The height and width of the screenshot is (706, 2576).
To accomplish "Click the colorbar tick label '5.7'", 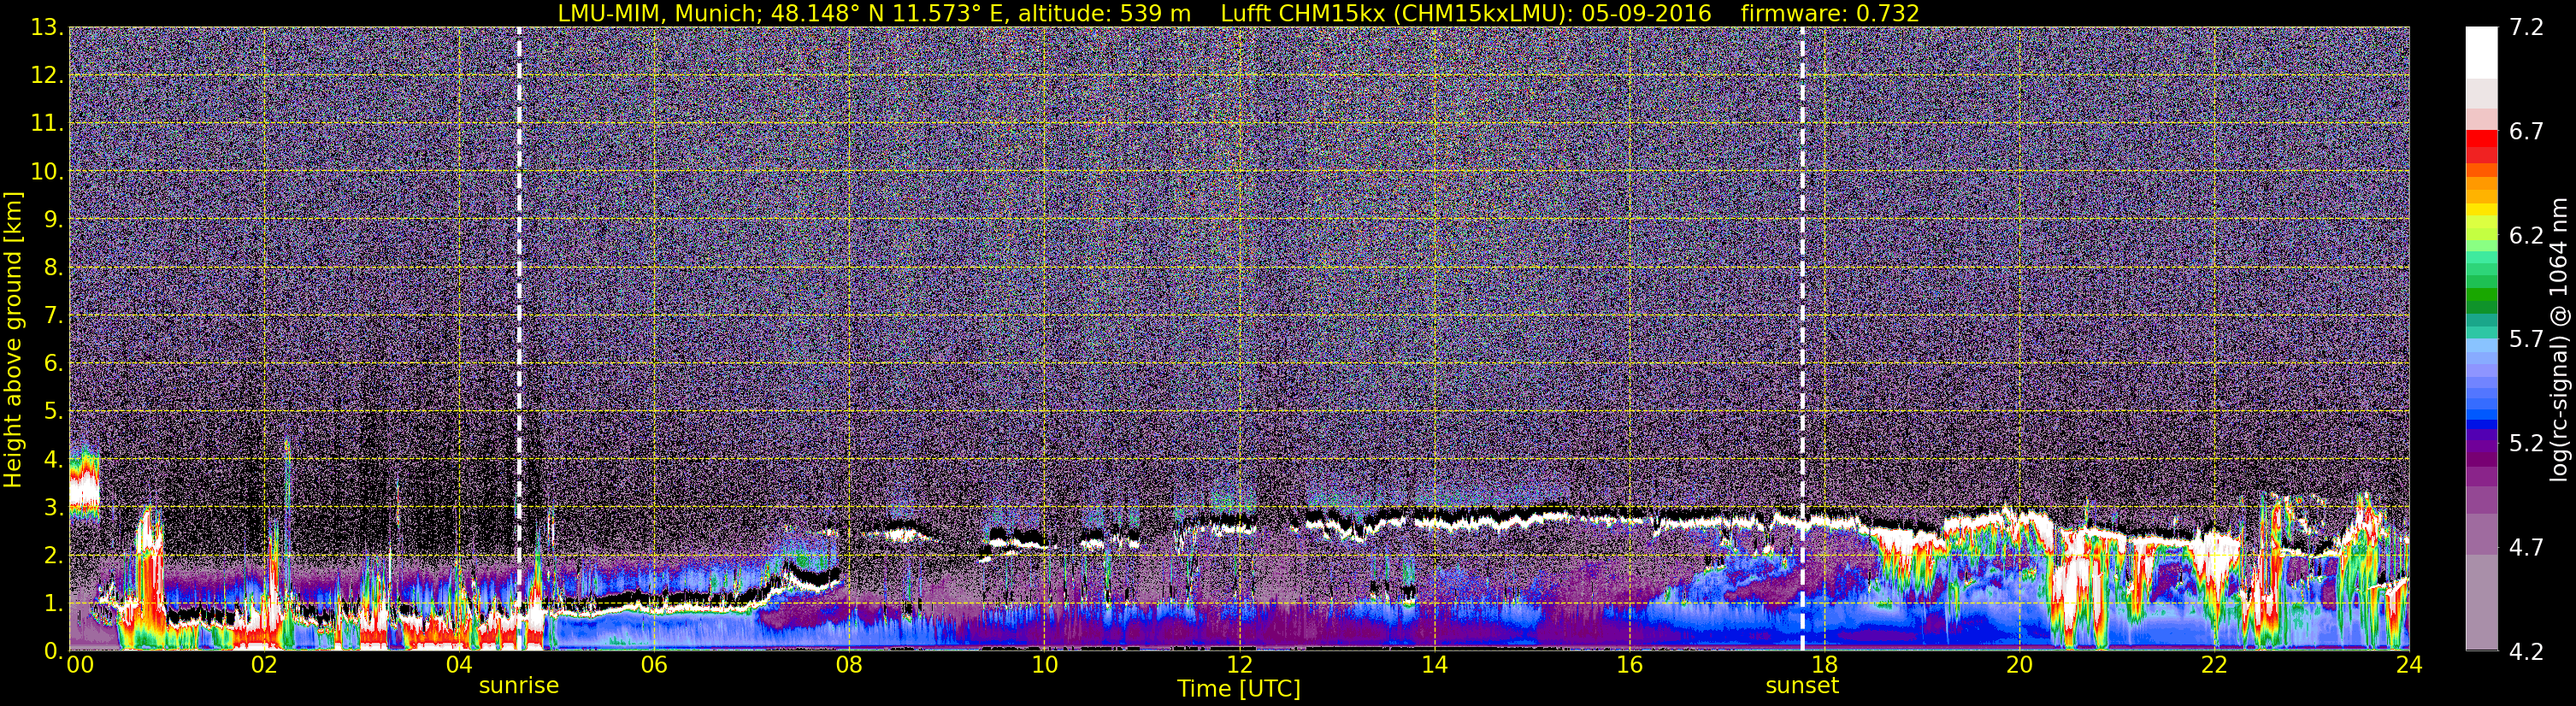I will pyautogui.click(x=2526, y=340).
